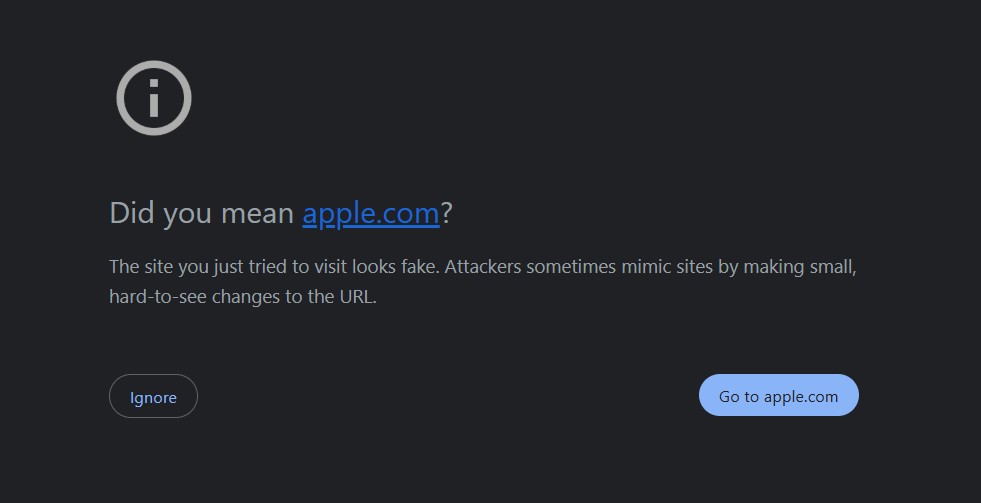The image size is (981, 503).
Task: Click the word 'mean' in the heading
Action: tap(258, 214)
